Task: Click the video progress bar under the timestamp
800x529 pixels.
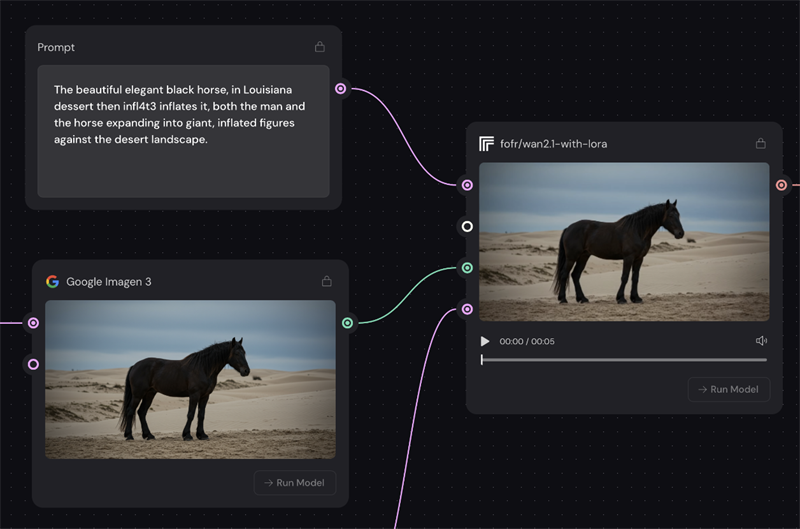Action: (x=624, y=360)
